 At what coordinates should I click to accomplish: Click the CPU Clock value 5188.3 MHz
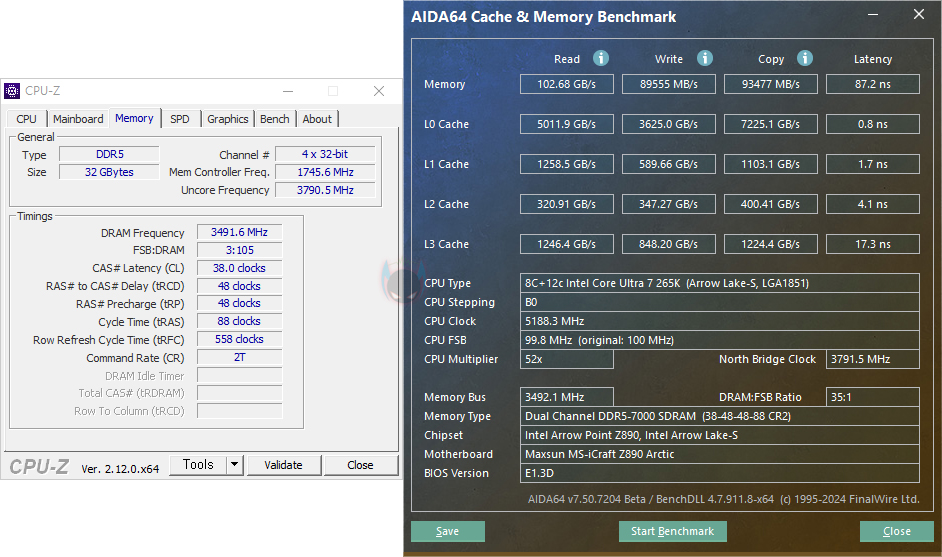[x=720, y=321]
